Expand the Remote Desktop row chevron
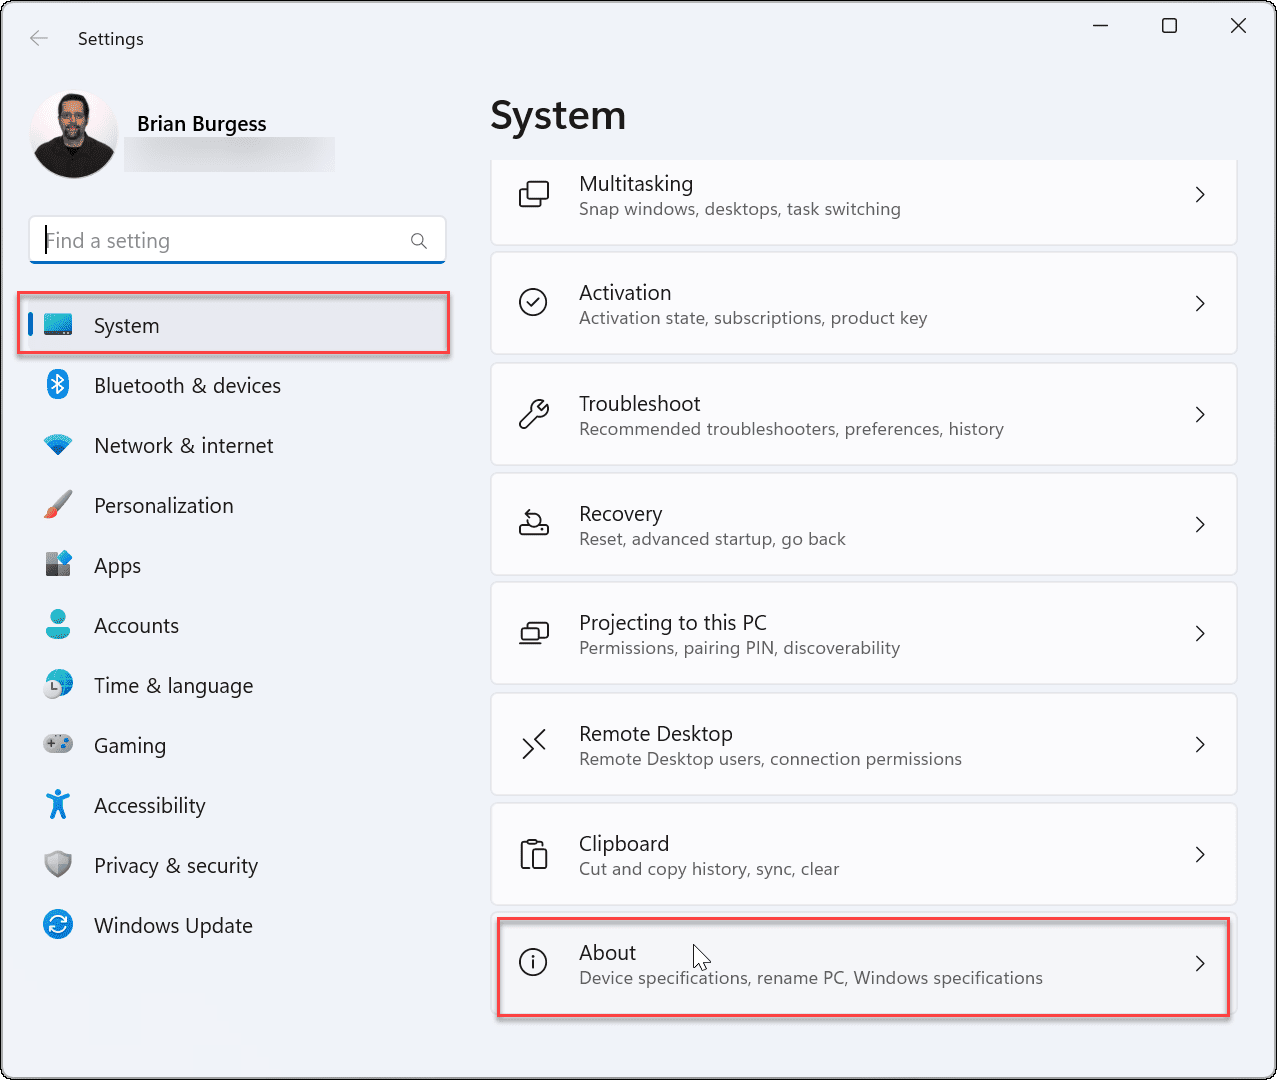 (x=1200, y=744)
